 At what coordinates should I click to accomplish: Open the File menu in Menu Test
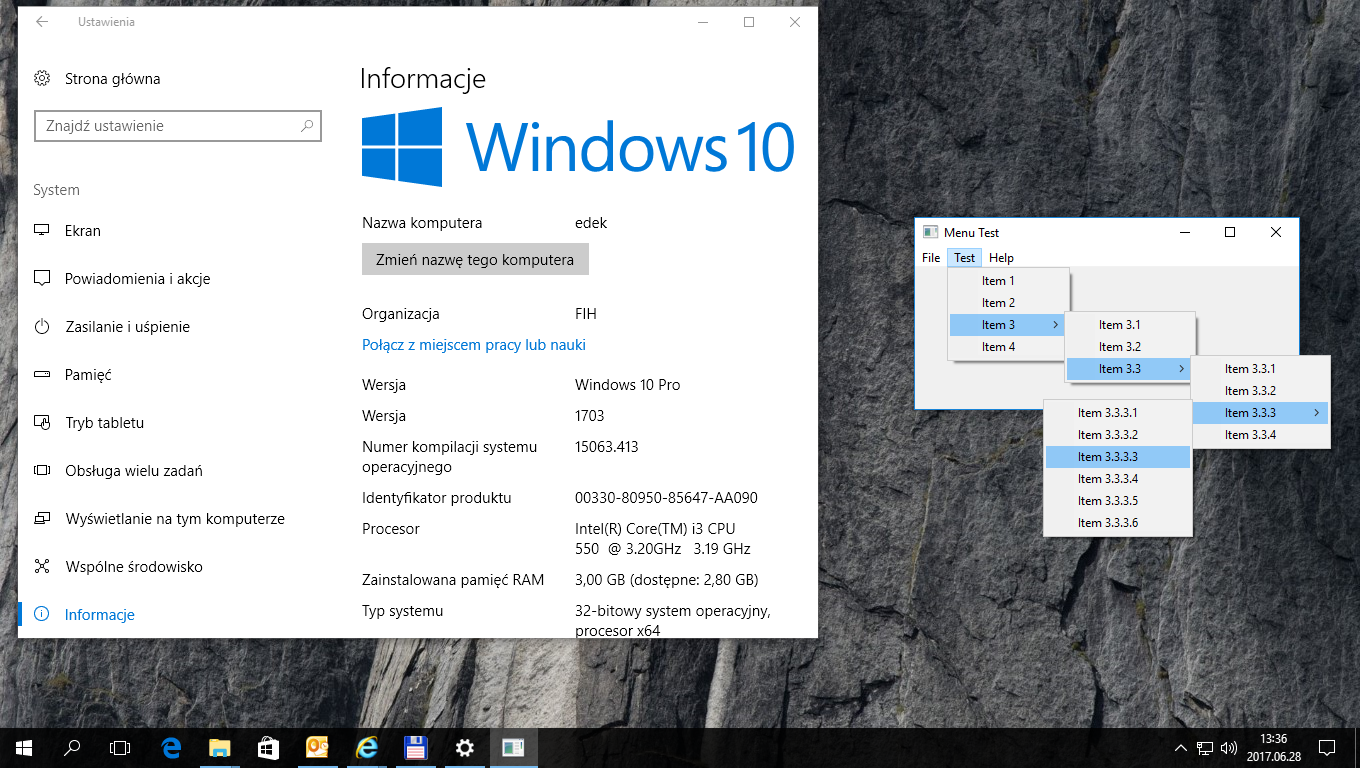[931, 258]
